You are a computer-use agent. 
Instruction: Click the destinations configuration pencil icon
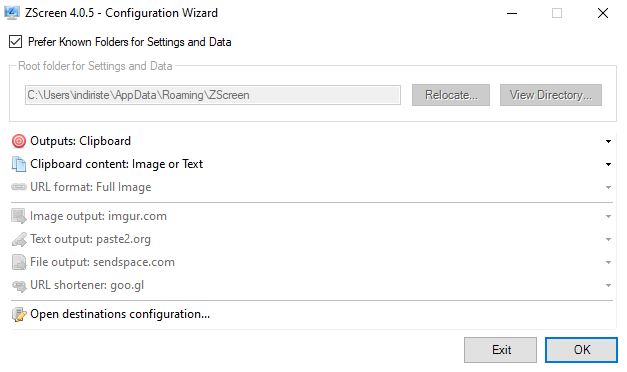(x=19, y=314)
